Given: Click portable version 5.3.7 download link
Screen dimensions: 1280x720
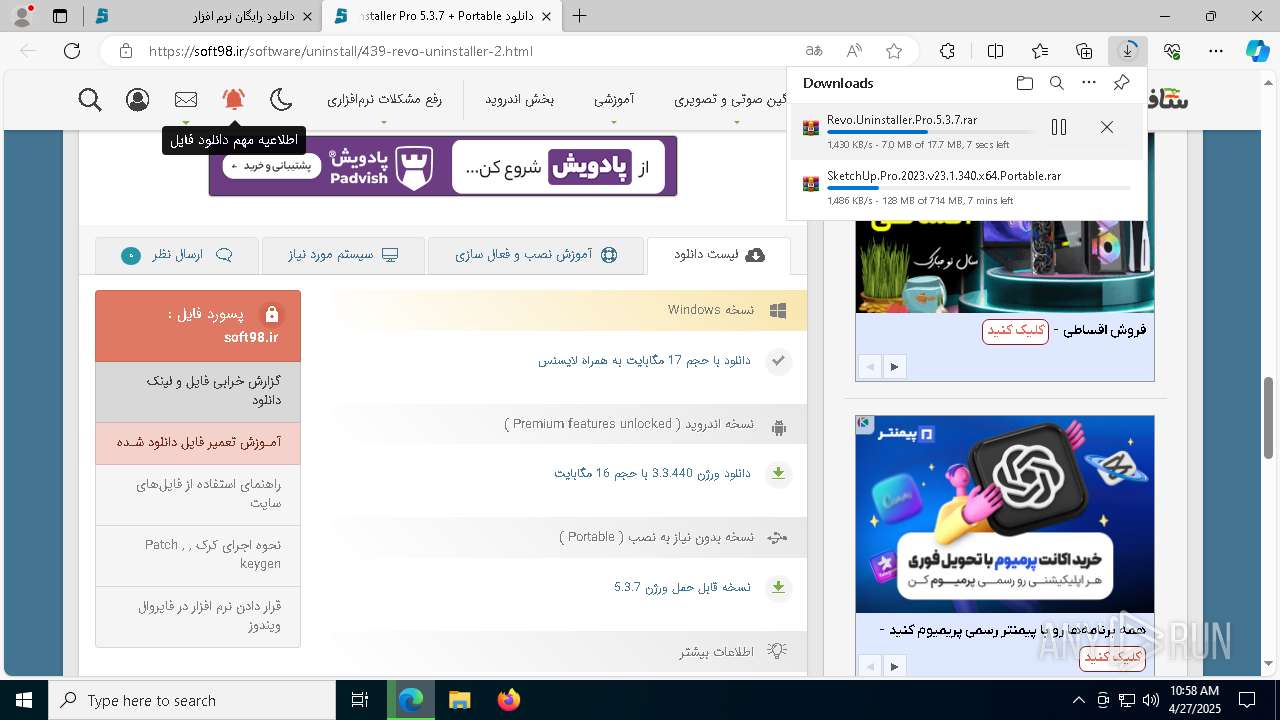Looking at the screenshot, I should tap(682, 587).
